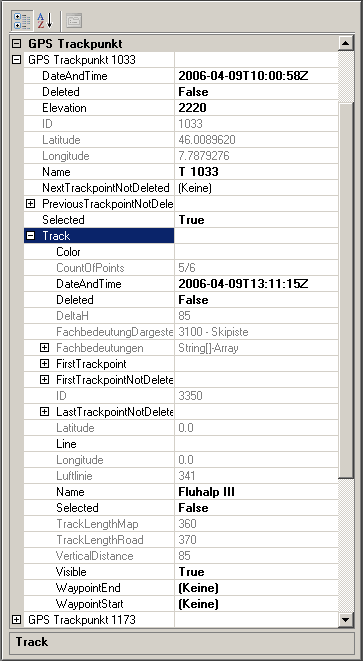Click the vertical scrollbar thumb
Image resolution: width=363 pixels, height=661 pixels.
tap(346, 290)
